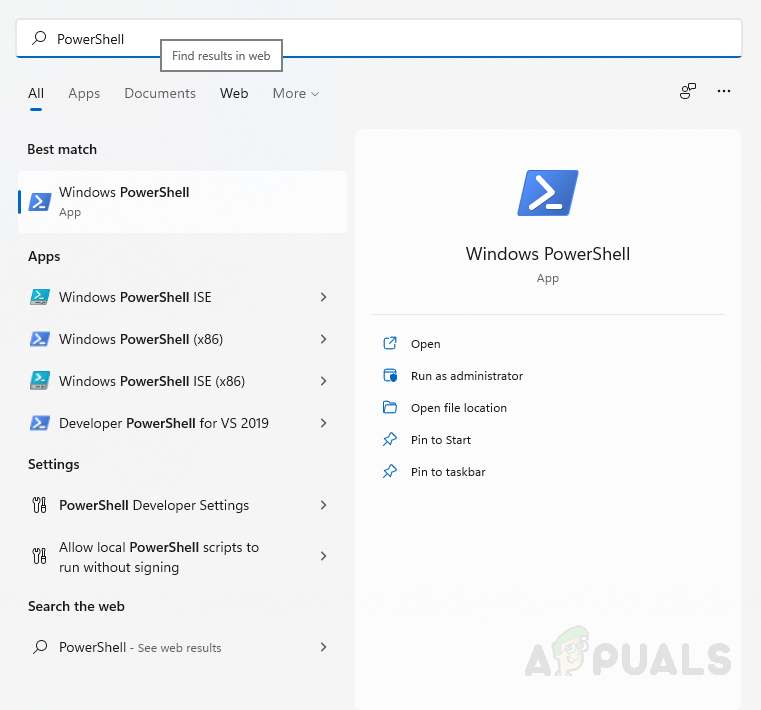Expand PowerShell Developer Settings chevron
761x710 pixels.
[x=324, y=505]
